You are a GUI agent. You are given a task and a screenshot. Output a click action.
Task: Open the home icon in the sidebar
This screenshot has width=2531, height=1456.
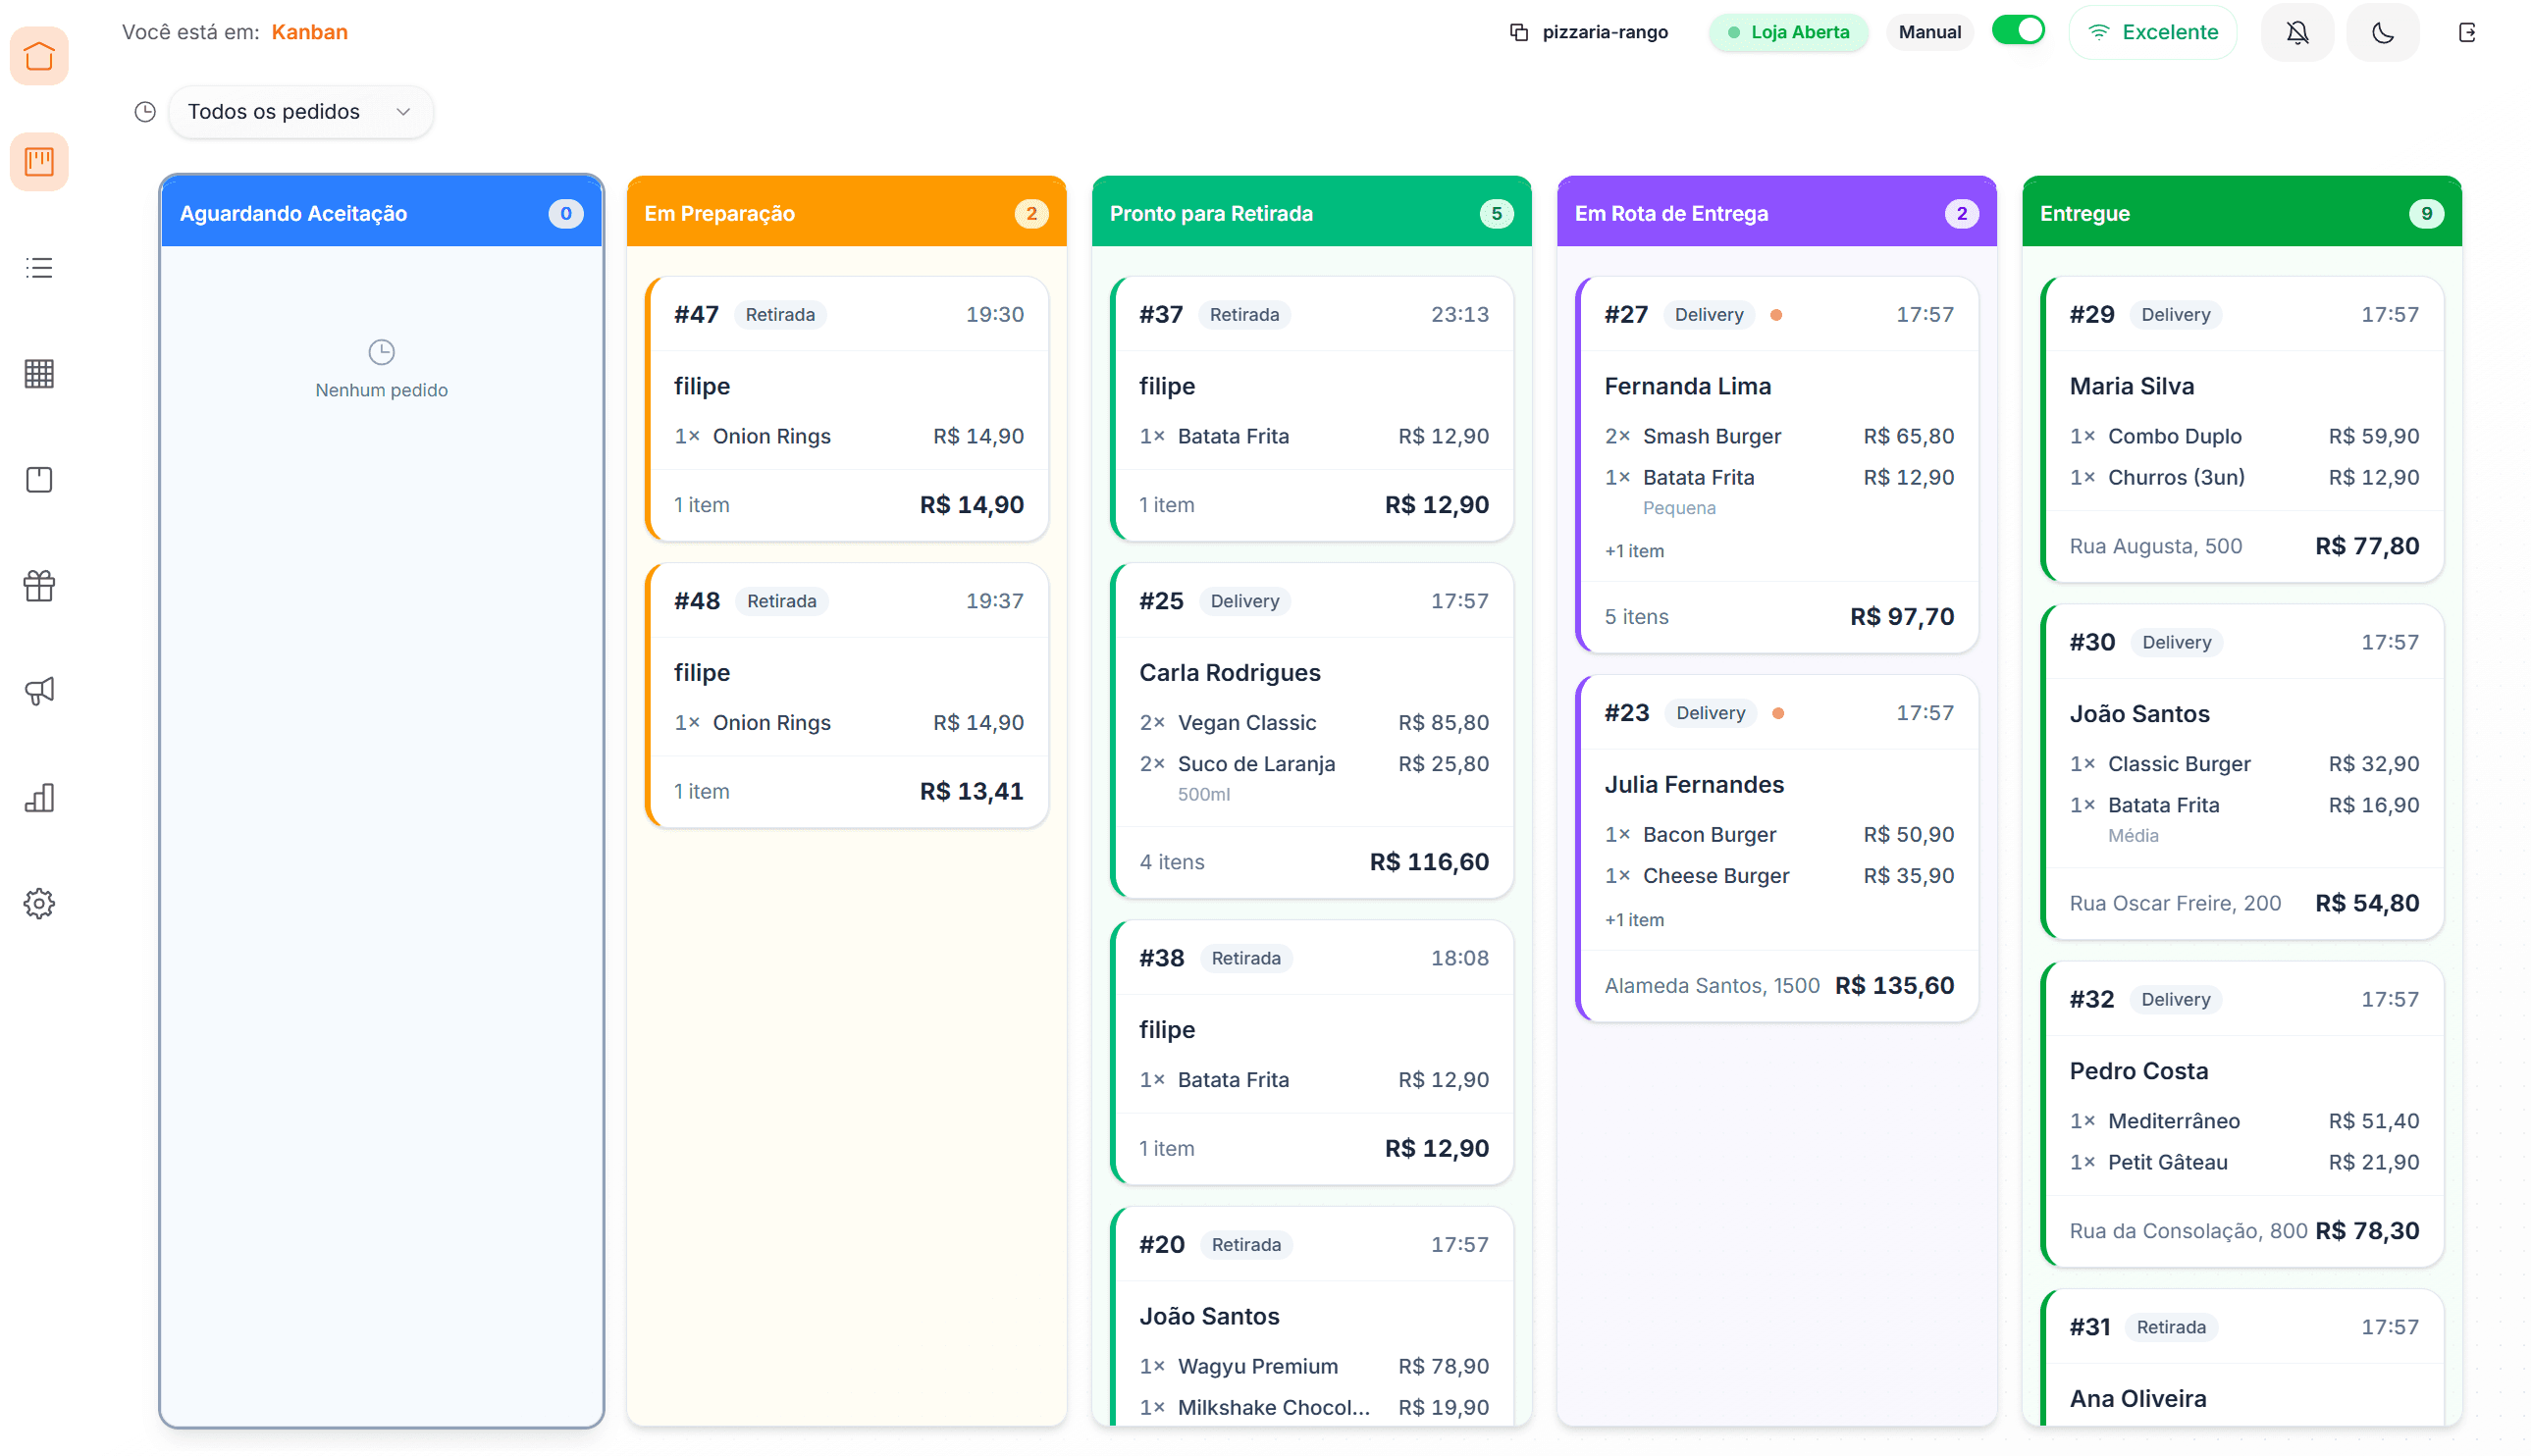(x=39, y=56)
